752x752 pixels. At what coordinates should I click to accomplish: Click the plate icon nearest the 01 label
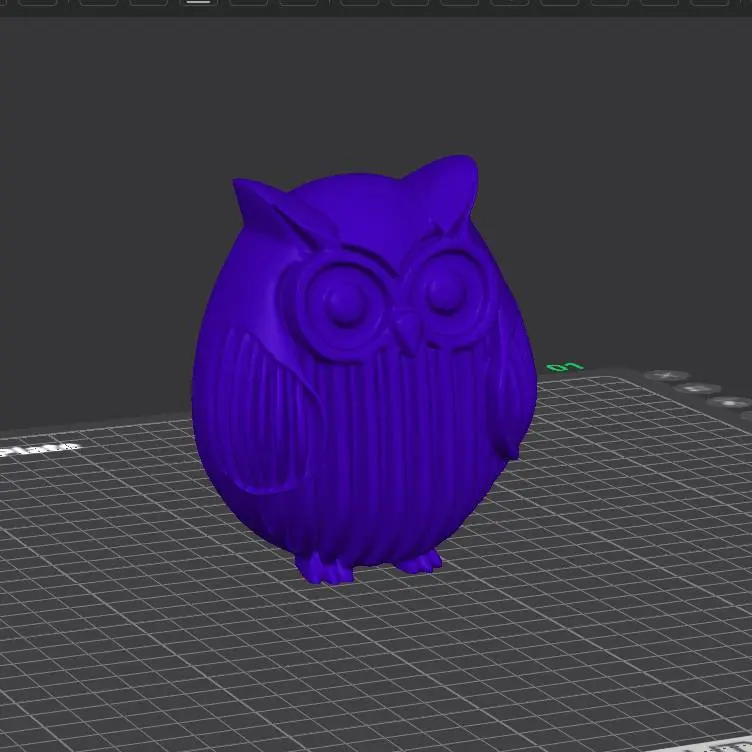[667, 375]
